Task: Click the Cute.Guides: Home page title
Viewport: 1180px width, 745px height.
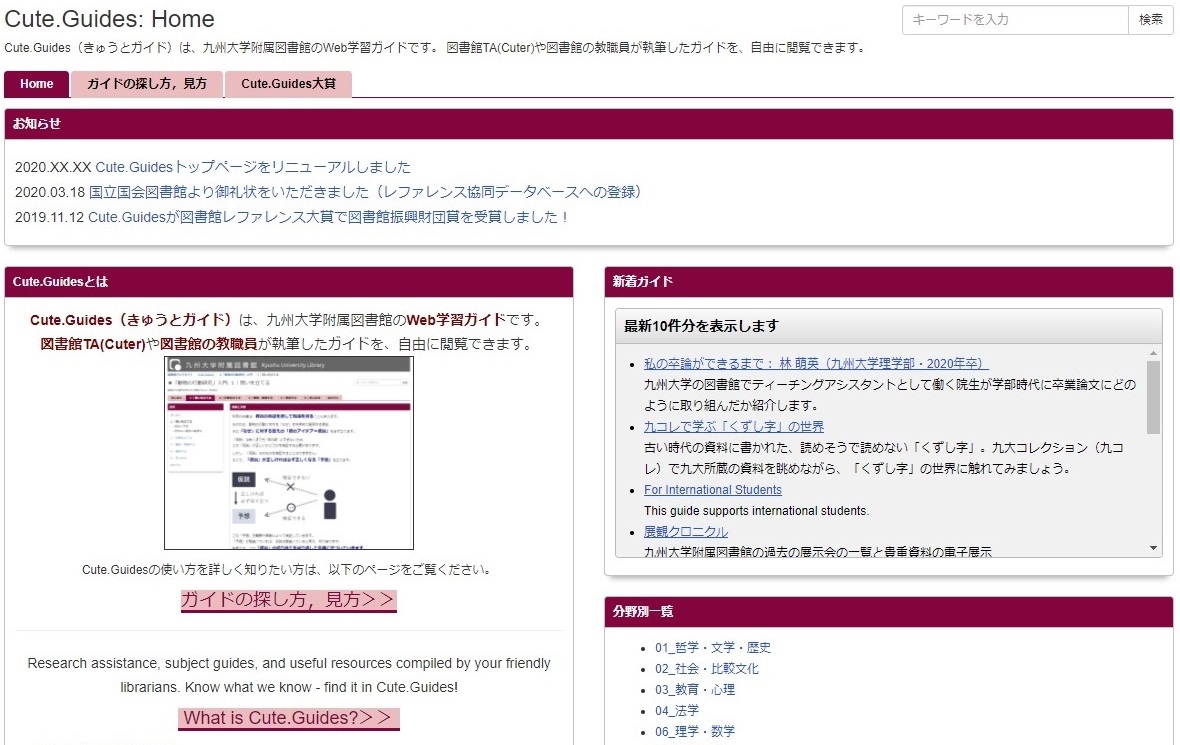Action: [109, 19]
